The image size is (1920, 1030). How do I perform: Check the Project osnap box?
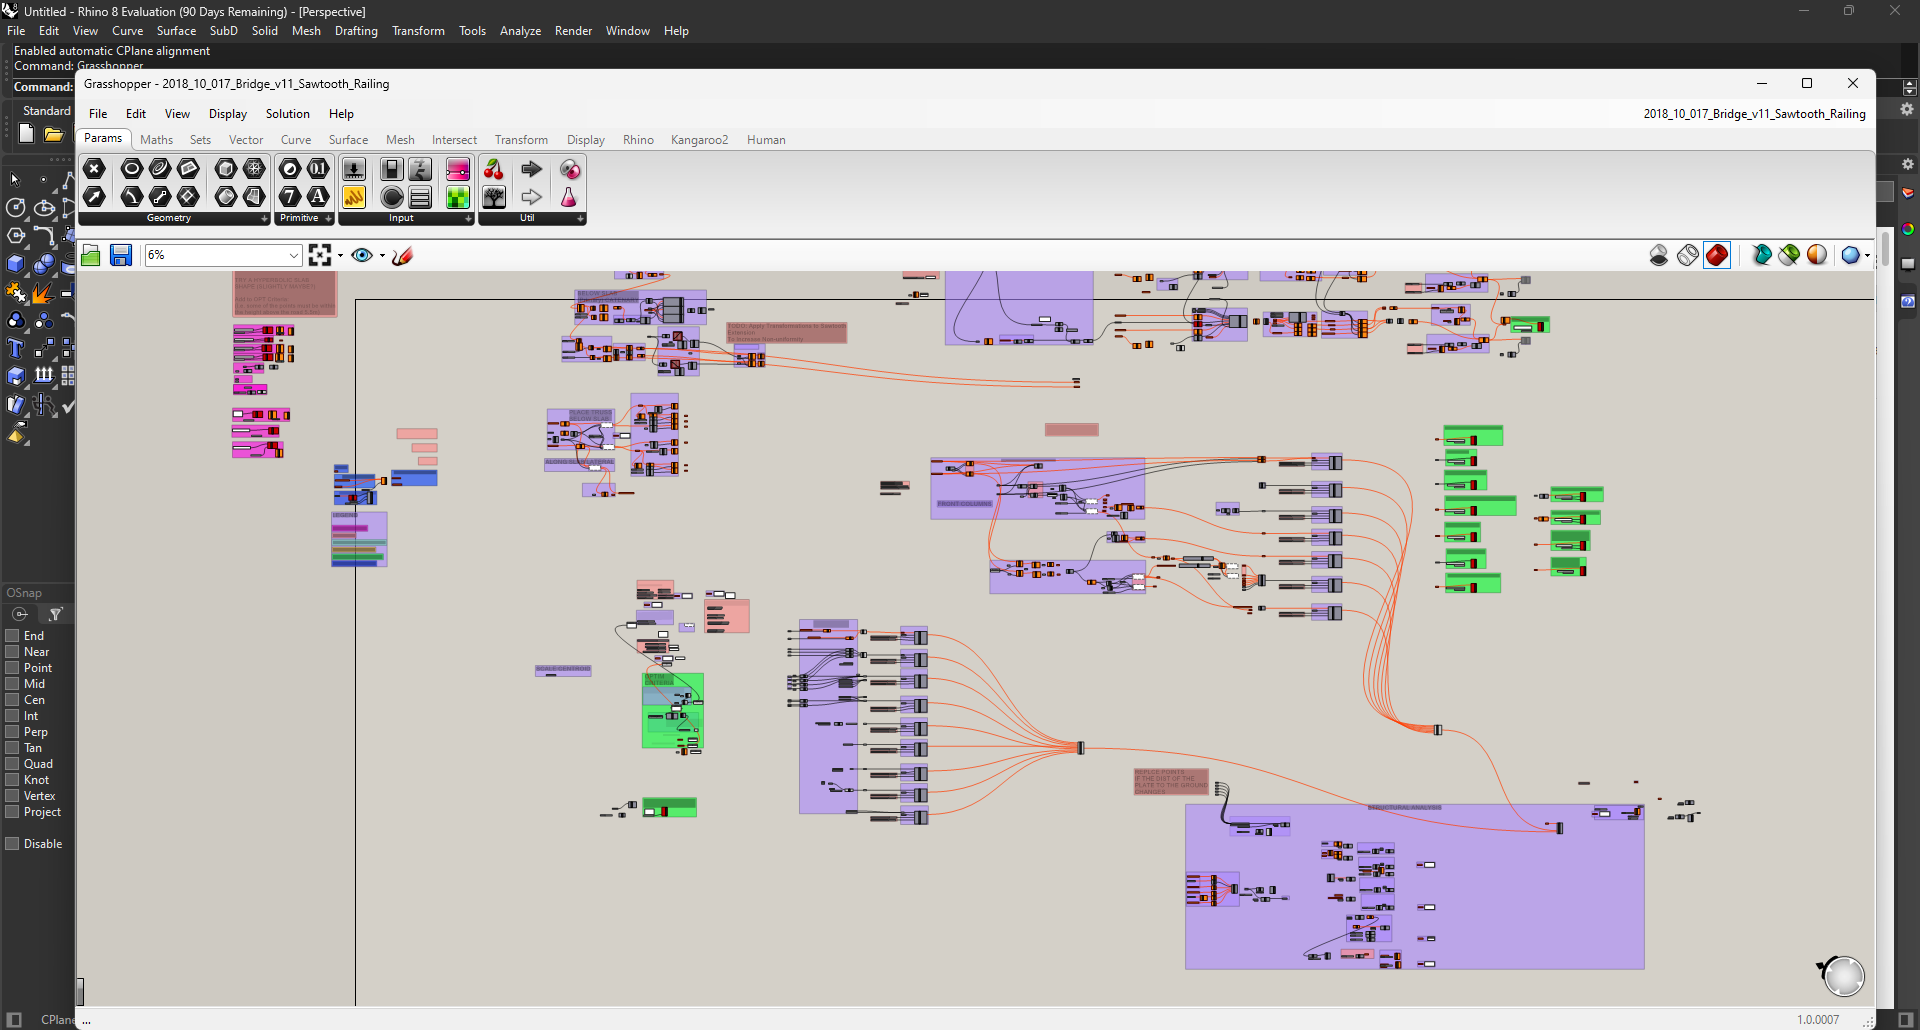click(13, 812)
